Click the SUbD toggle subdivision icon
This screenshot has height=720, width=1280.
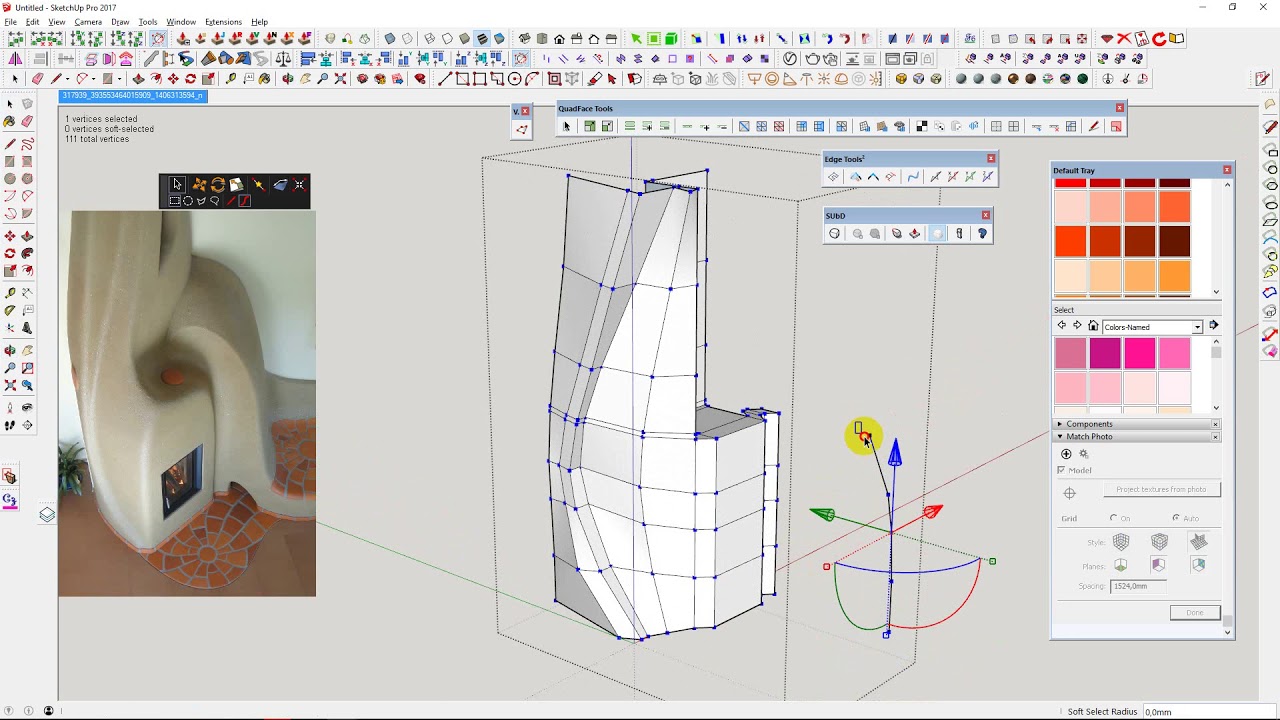pos(834,234)
